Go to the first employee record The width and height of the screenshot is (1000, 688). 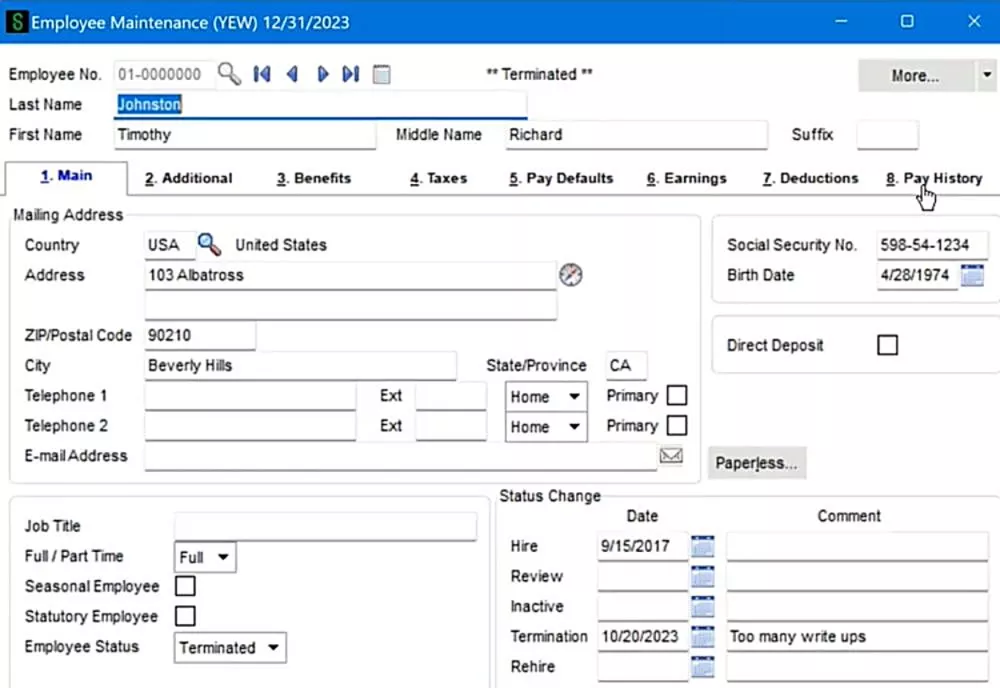(x=262, y=74)
